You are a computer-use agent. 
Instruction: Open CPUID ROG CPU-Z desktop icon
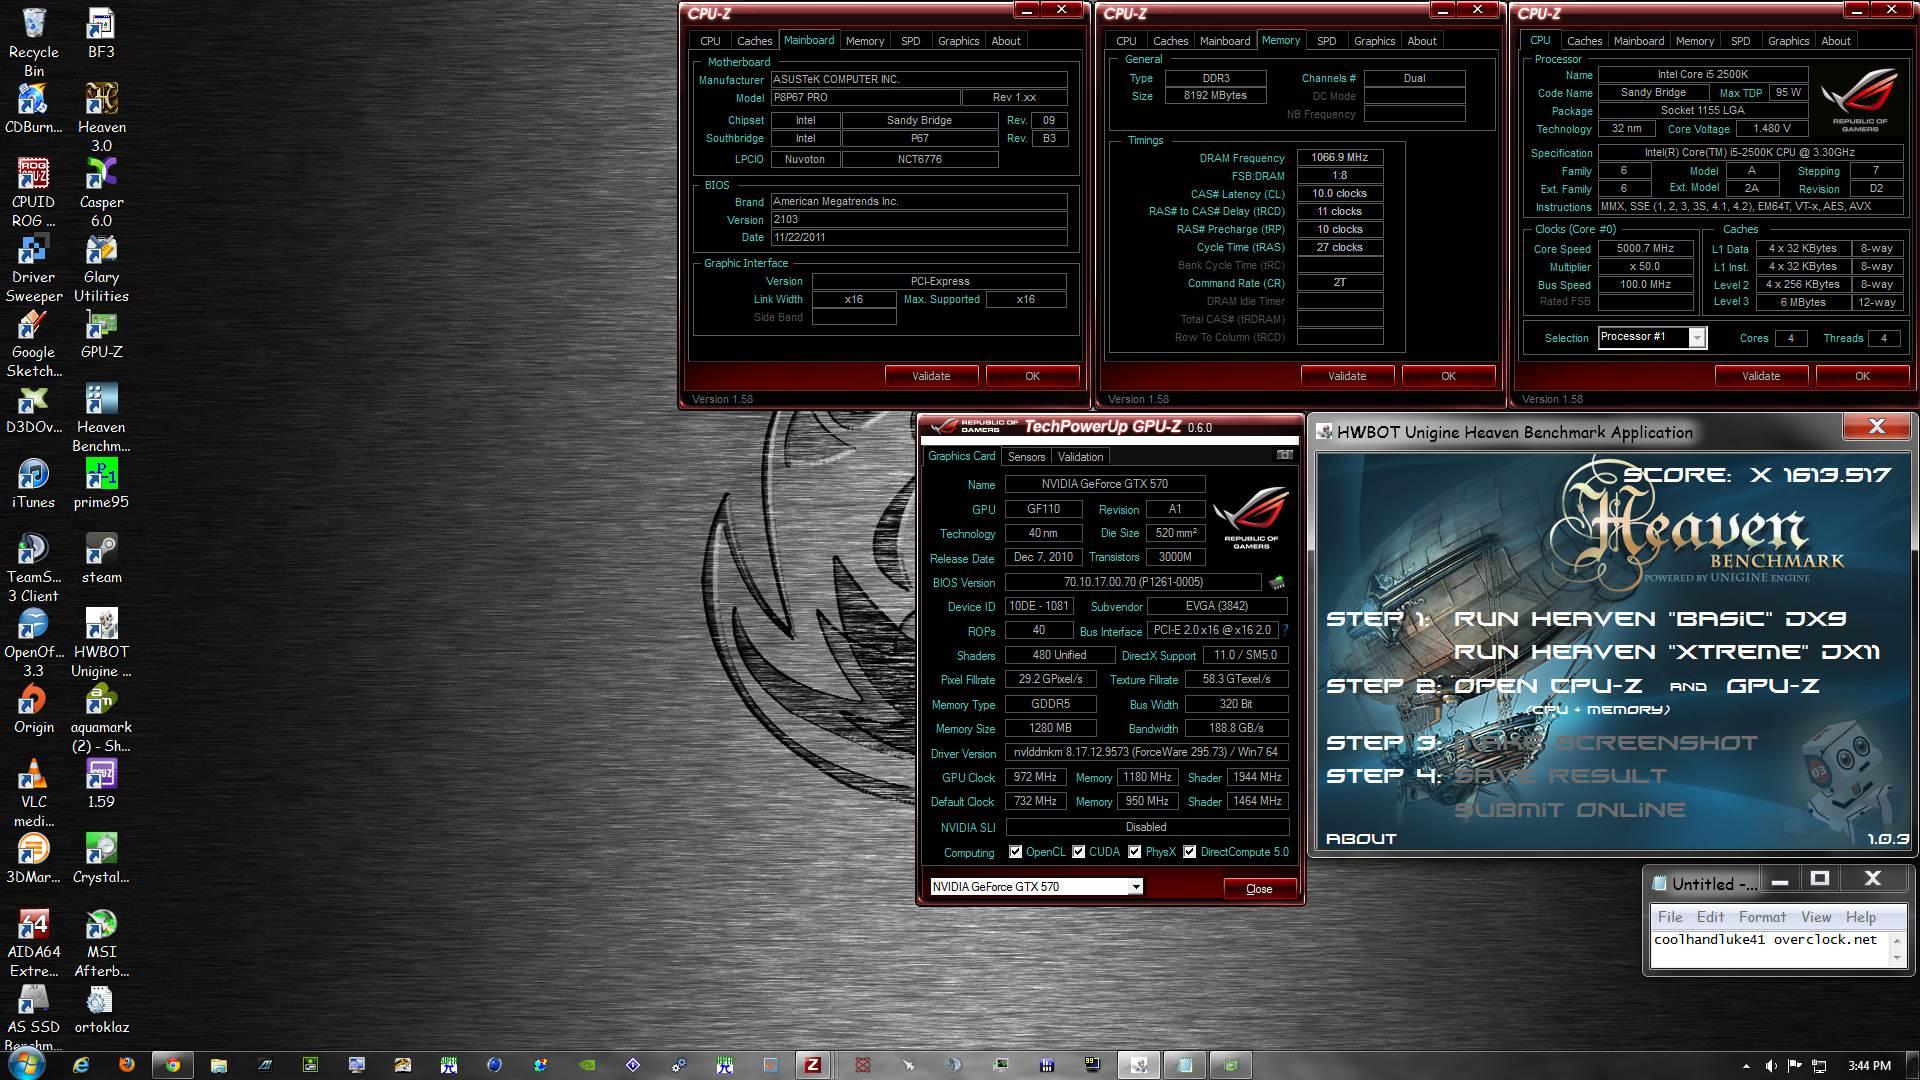[x=33, y=192]
